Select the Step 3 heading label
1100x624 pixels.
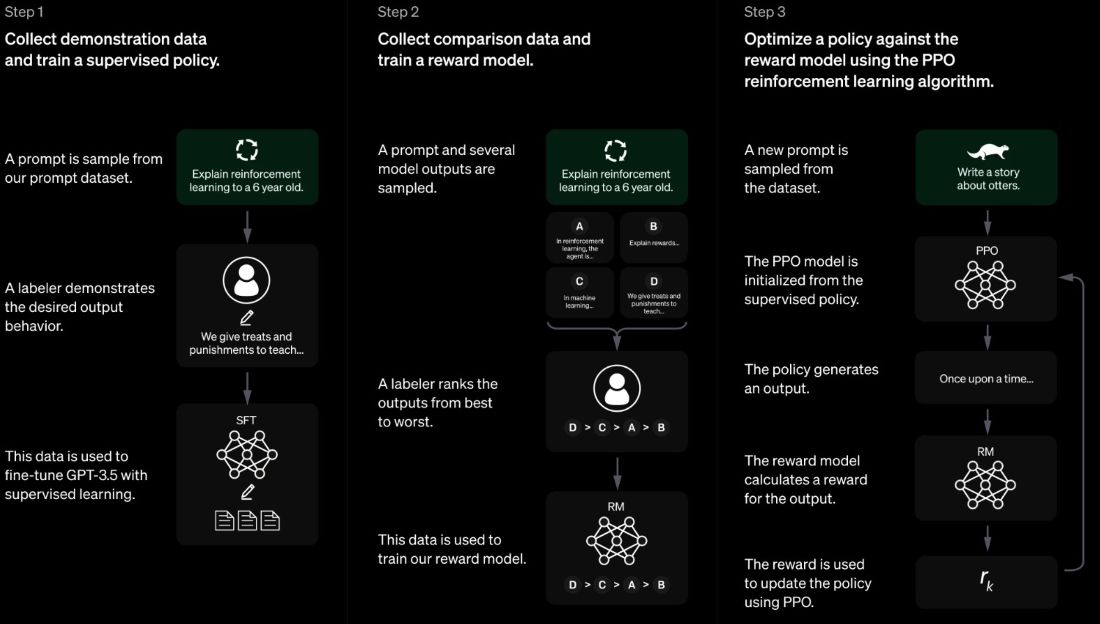tap(765, 12)
